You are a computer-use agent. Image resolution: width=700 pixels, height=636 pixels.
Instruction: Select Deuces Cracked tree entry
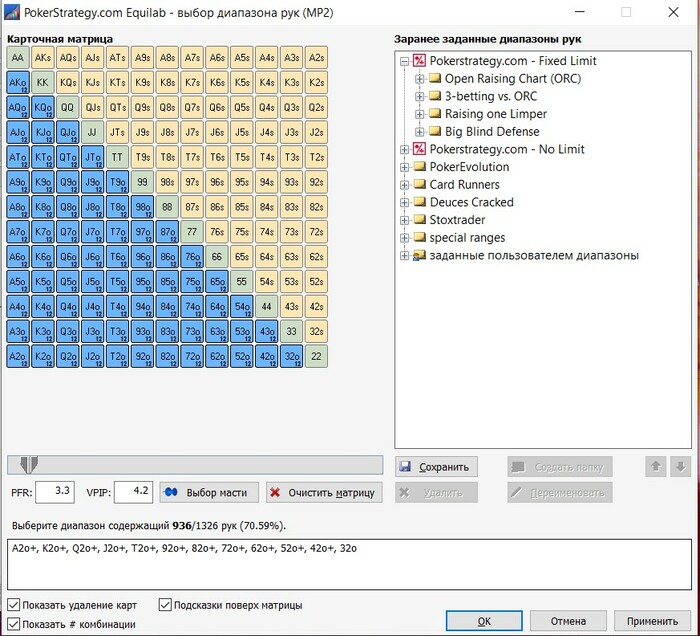pyautogui.click(x=471, y=203)
